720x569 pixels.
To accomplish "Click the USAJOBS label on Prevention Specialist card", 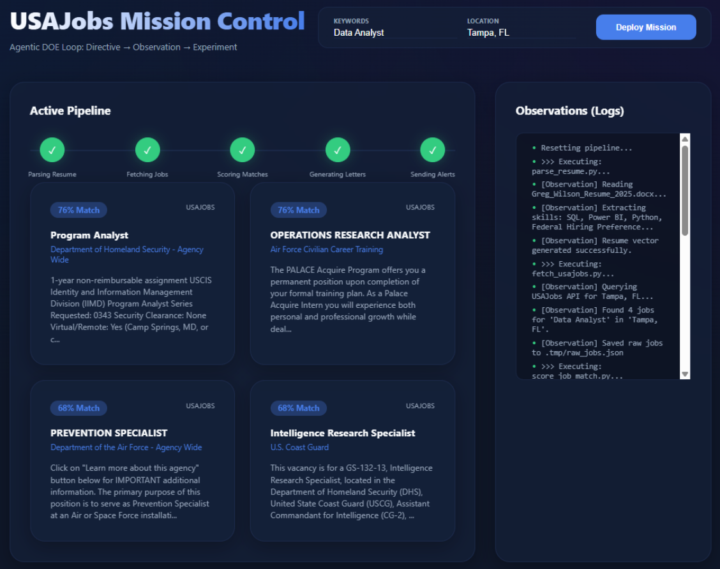I will point(200,406).
